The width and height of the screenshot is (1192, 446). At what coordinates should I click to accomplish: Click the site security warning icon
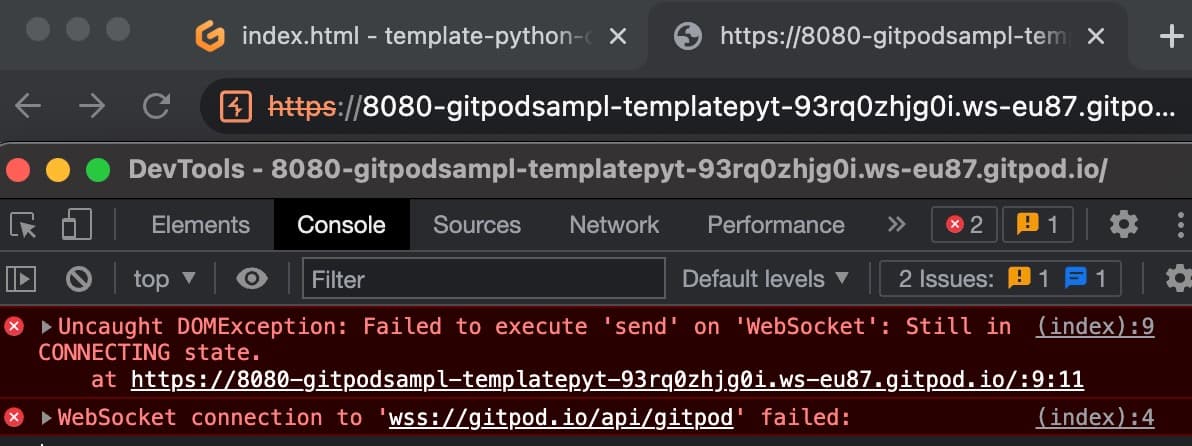236,107
